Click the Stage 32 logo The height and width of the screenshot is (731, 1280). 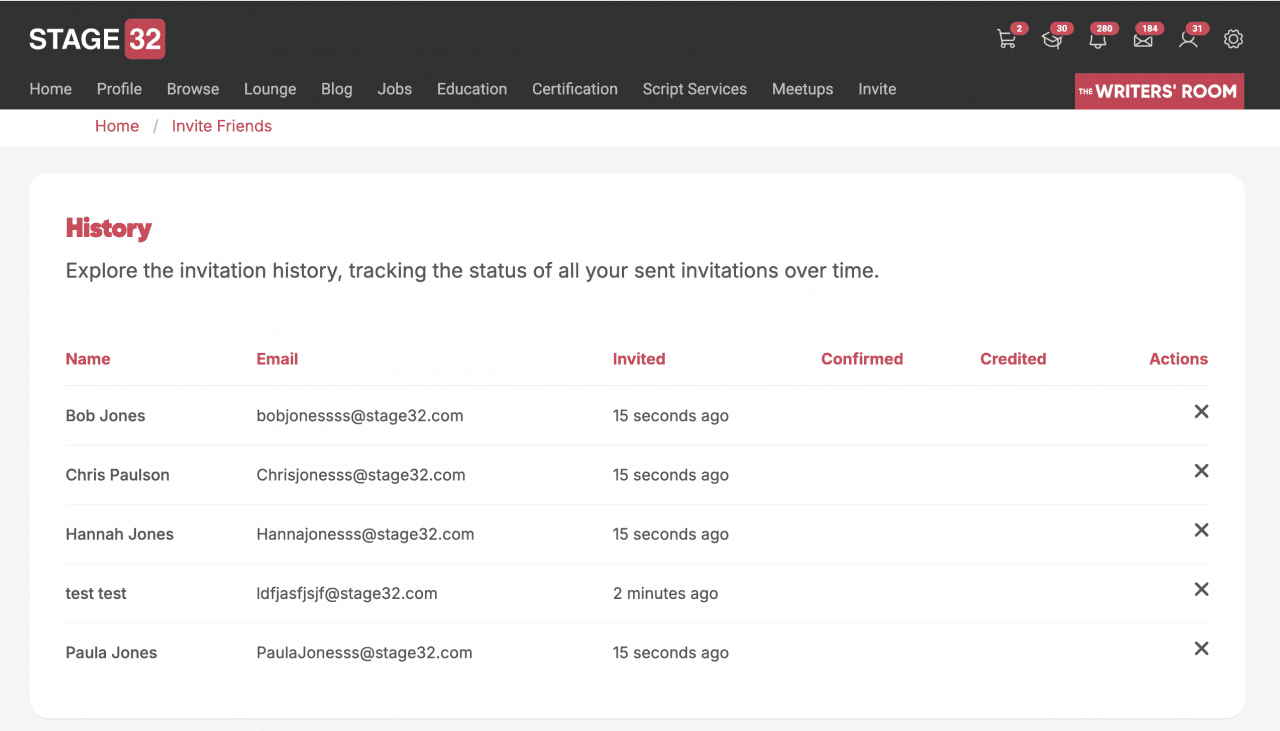coord(97,39)
